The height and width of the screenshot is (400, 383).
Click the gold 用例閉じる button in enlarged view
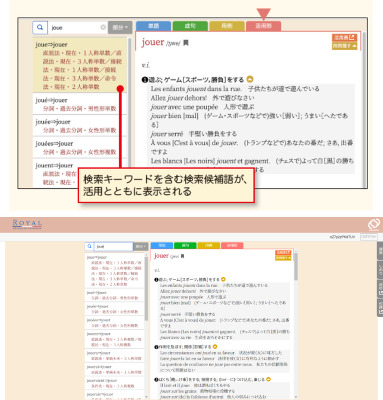pos(344,46)
